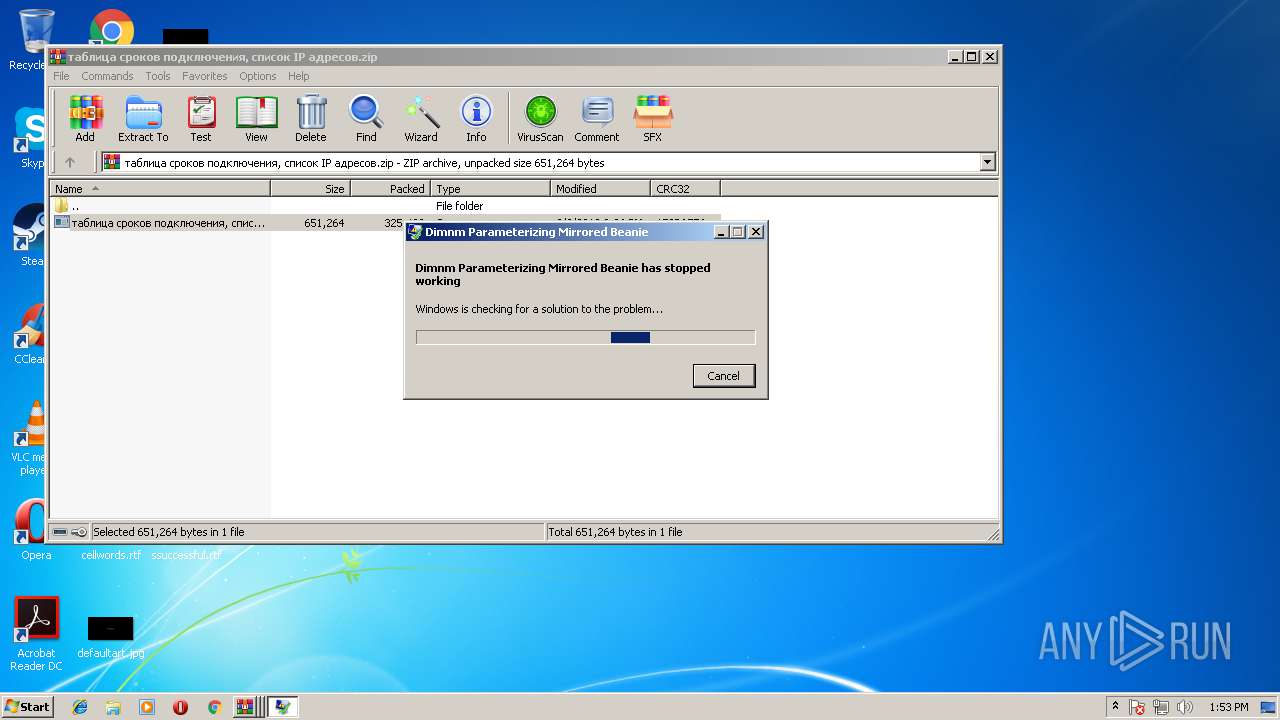The height and width of the screenshot is (720, 1280).
Task: Open the Favorites menu
Action: (204, 76)
